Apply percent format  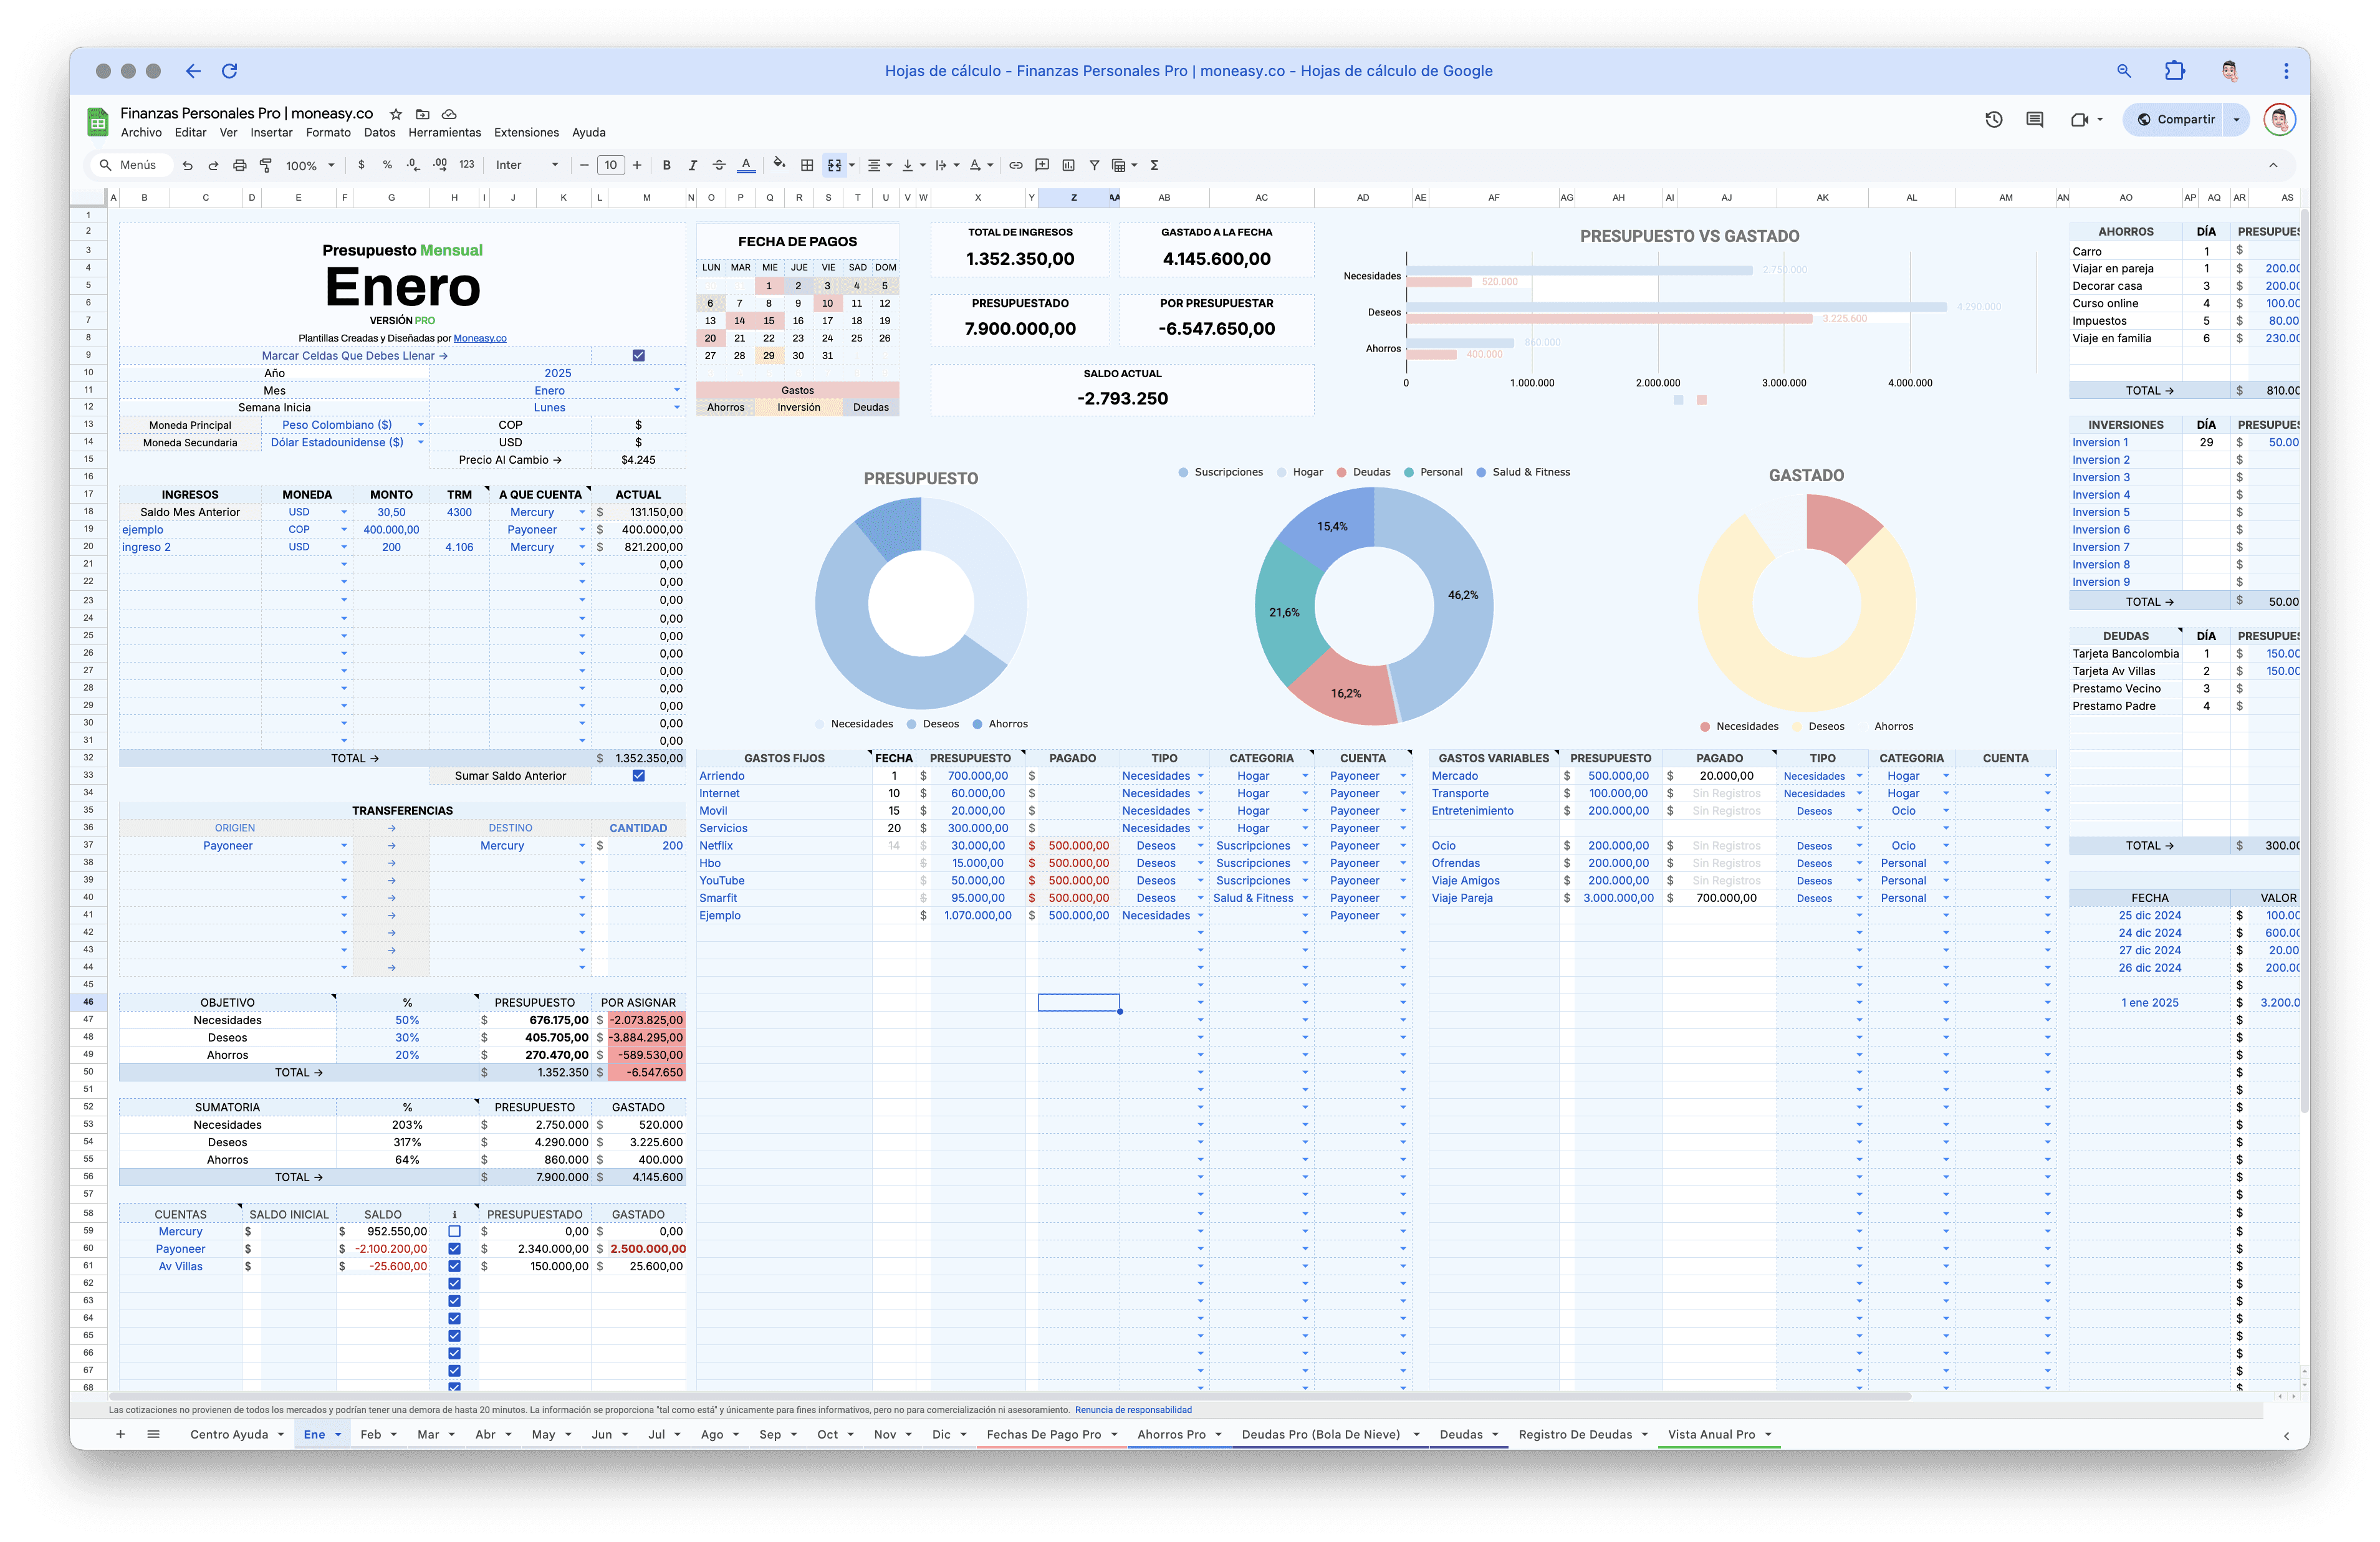(x=387, y=165)
